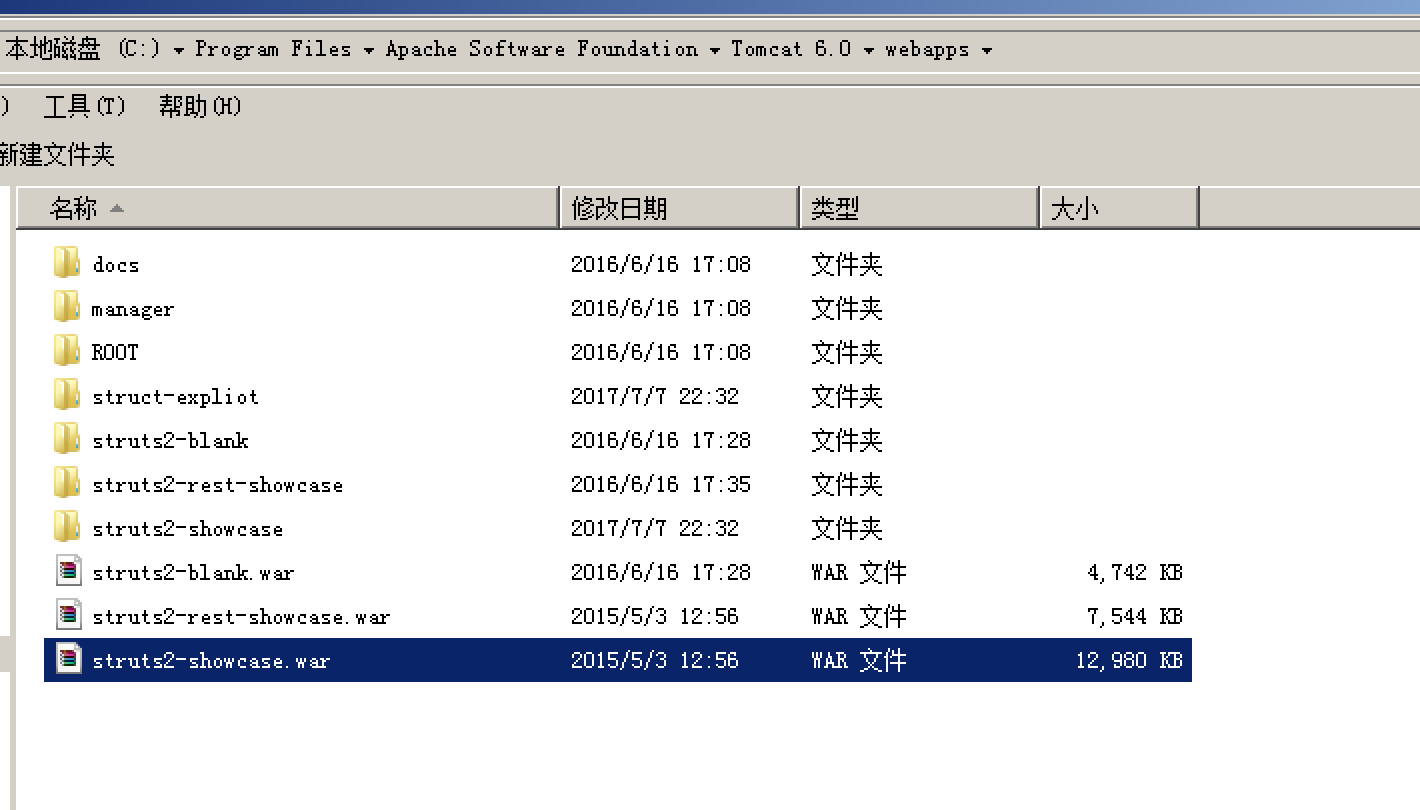Viewport: 1420px width, 810px height.
Task: Select the ROOT folder name
Action: point(115,353)
